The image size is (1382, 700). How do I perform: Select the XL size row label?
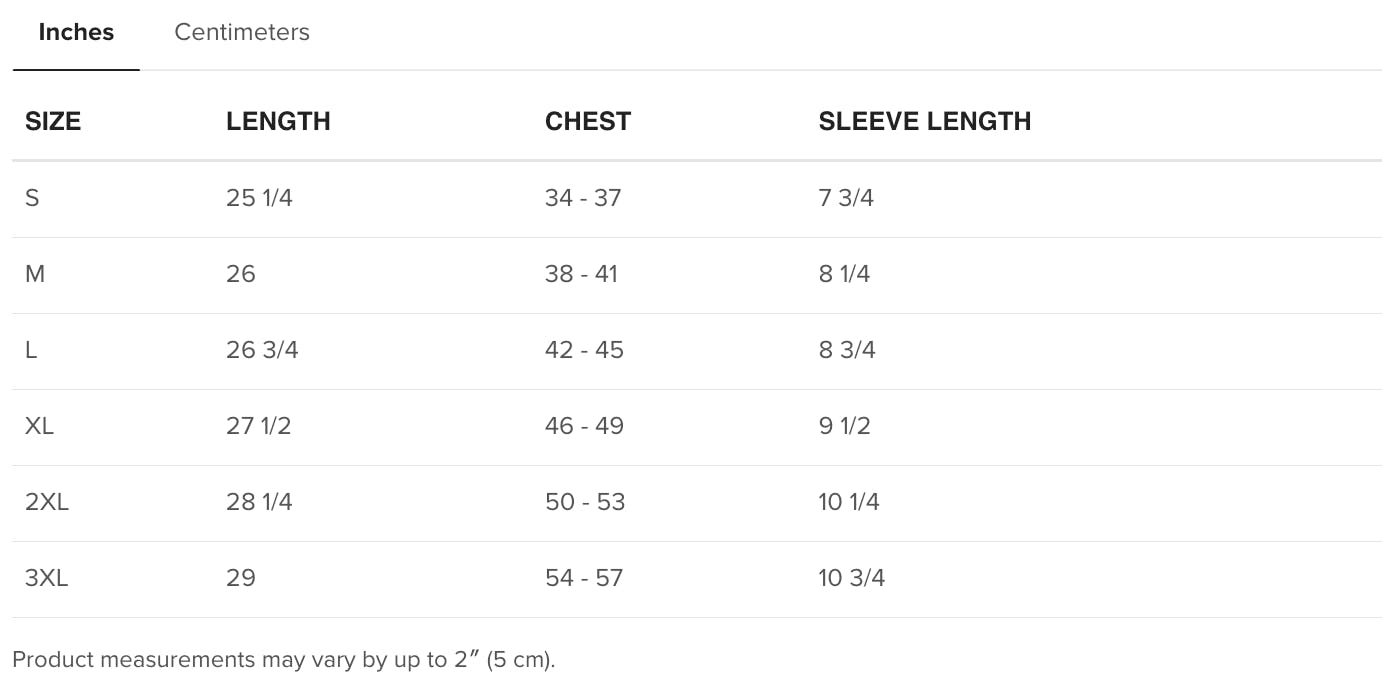coord(40,426)
